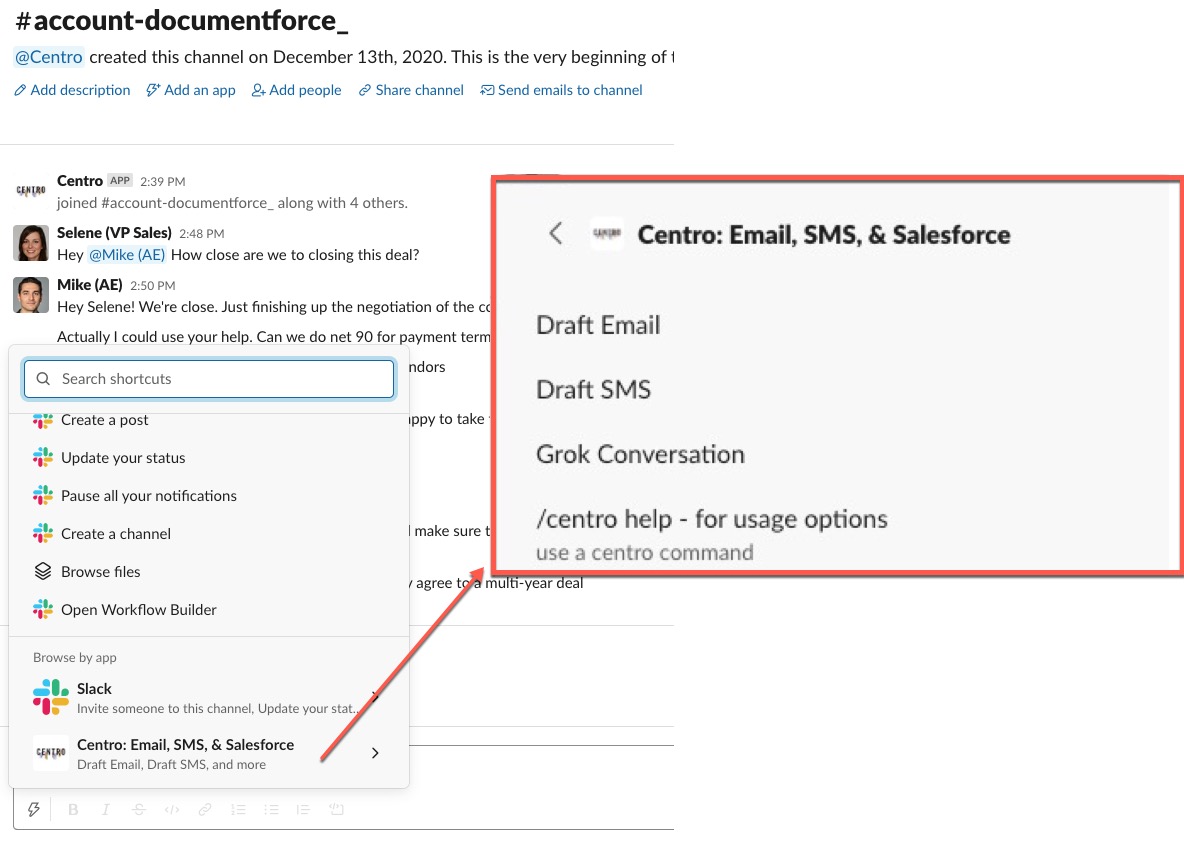This screenshot has height=845, width=1184.
Task: Expand the Slack app shortcuts chevron
Action: pos(375,696)
